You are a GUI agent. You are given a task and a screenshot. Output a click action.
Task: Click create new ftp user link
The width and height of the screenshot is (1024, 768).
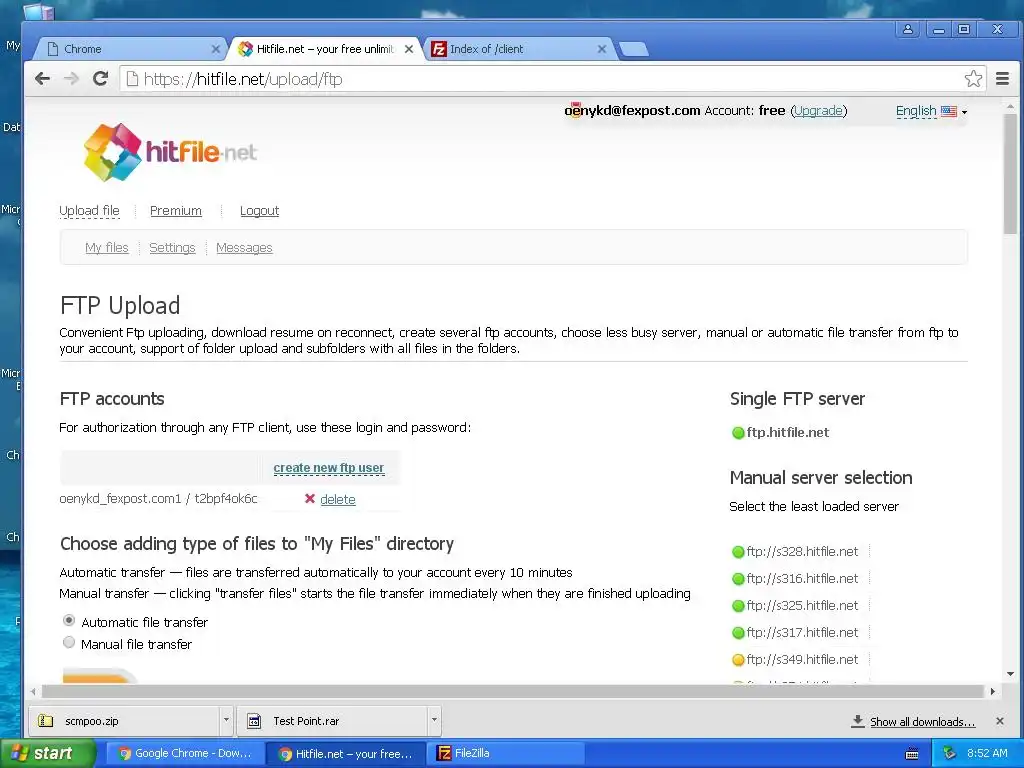[x=328, y=468]
